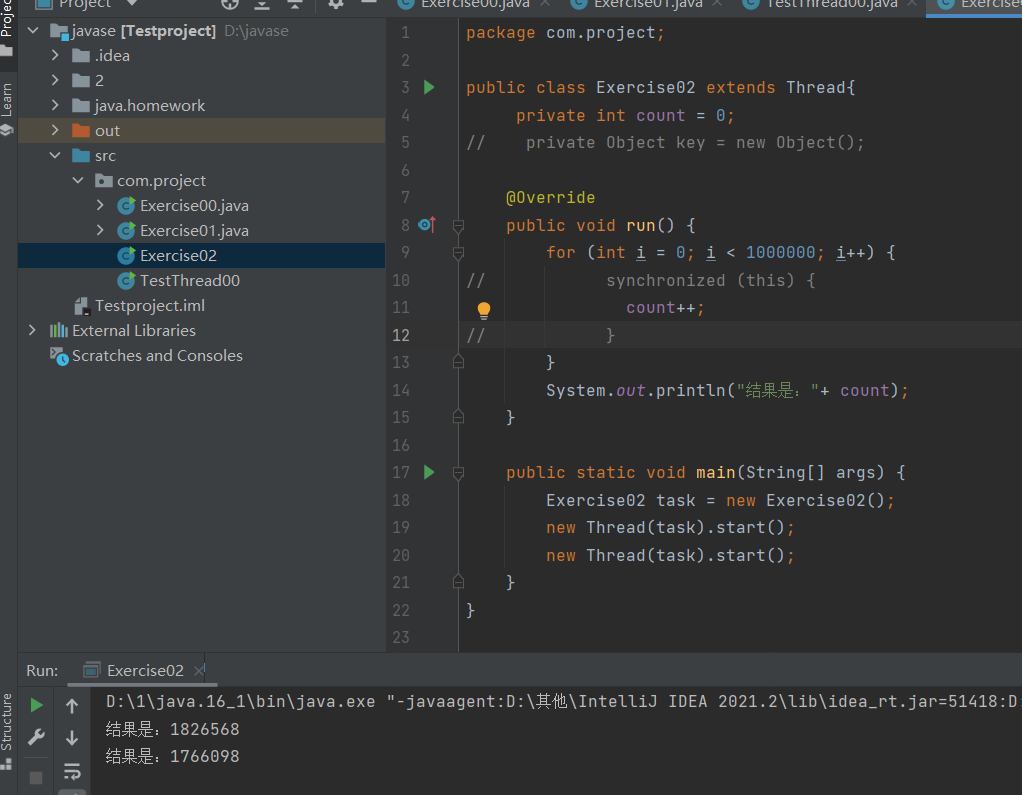Image resolution: width=1022 pixels, height=795 pixels.
Task: Click the Exercise00.java class icon in the tree
Action: [126, 206]
